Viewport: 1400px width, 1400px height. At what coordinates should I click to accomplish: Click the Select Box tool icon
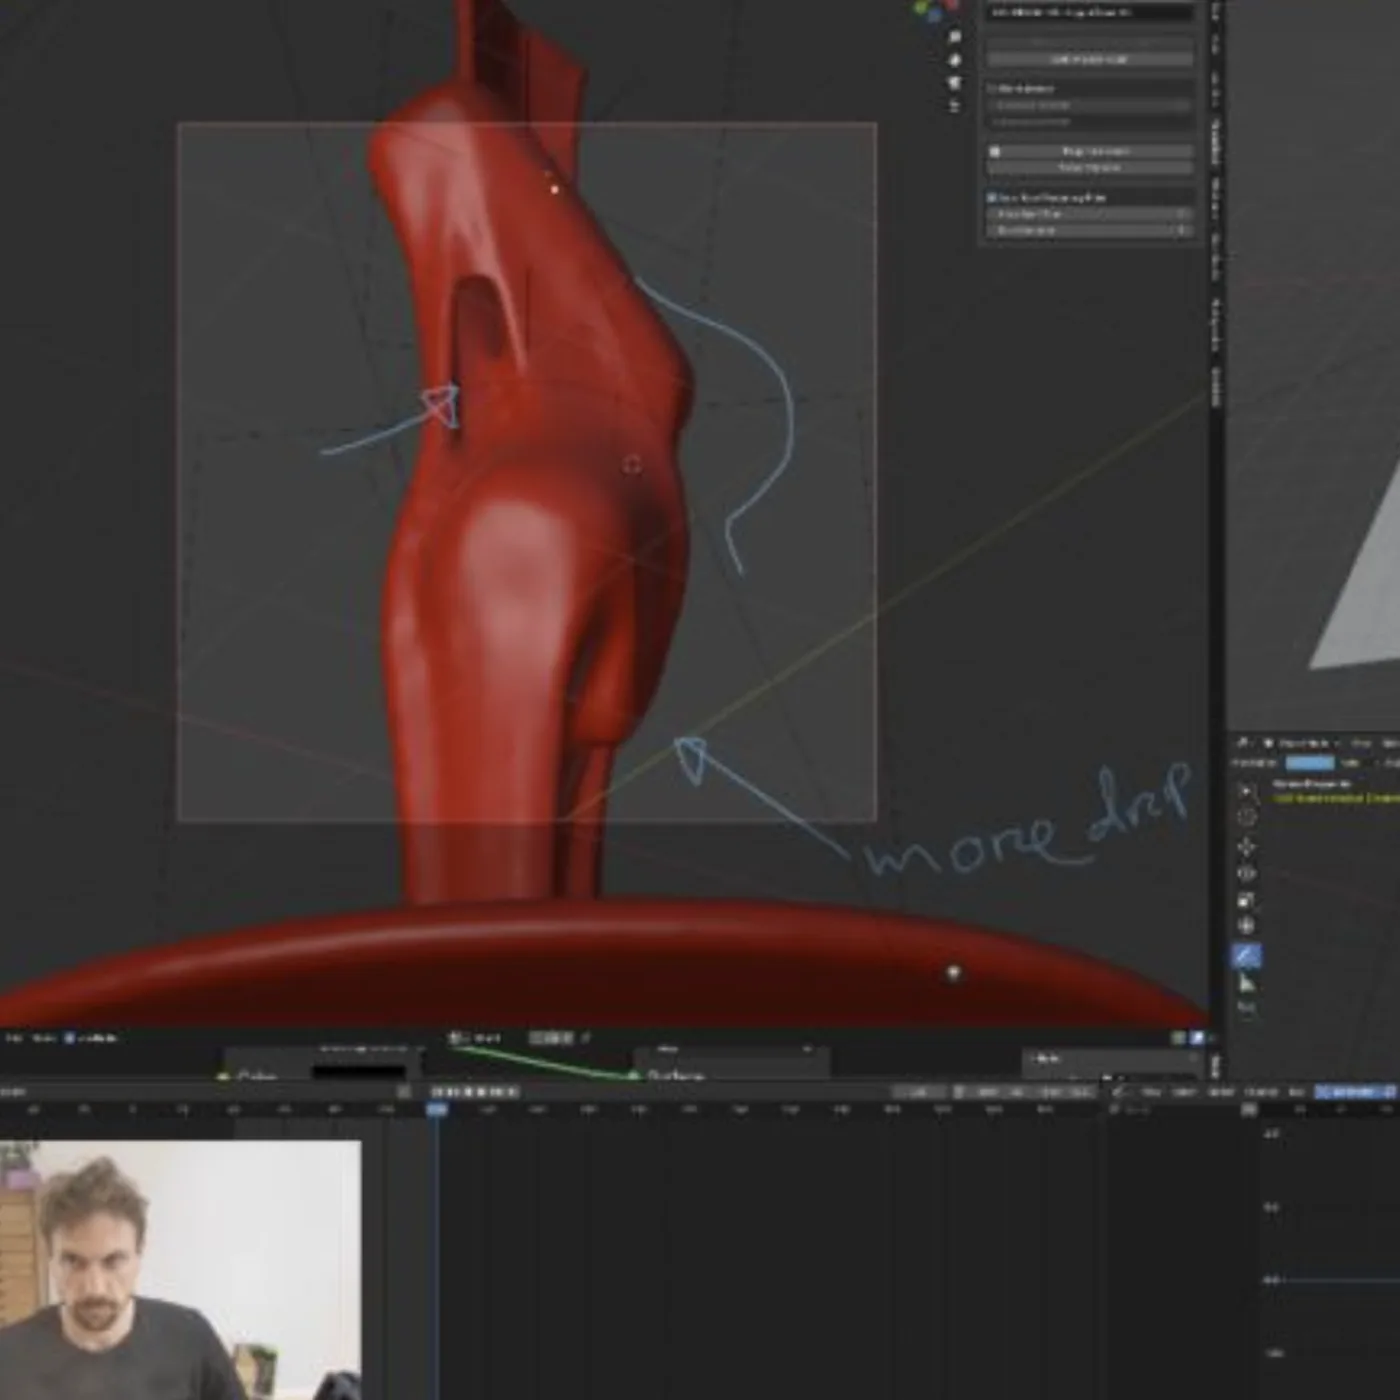(1246, 793)
